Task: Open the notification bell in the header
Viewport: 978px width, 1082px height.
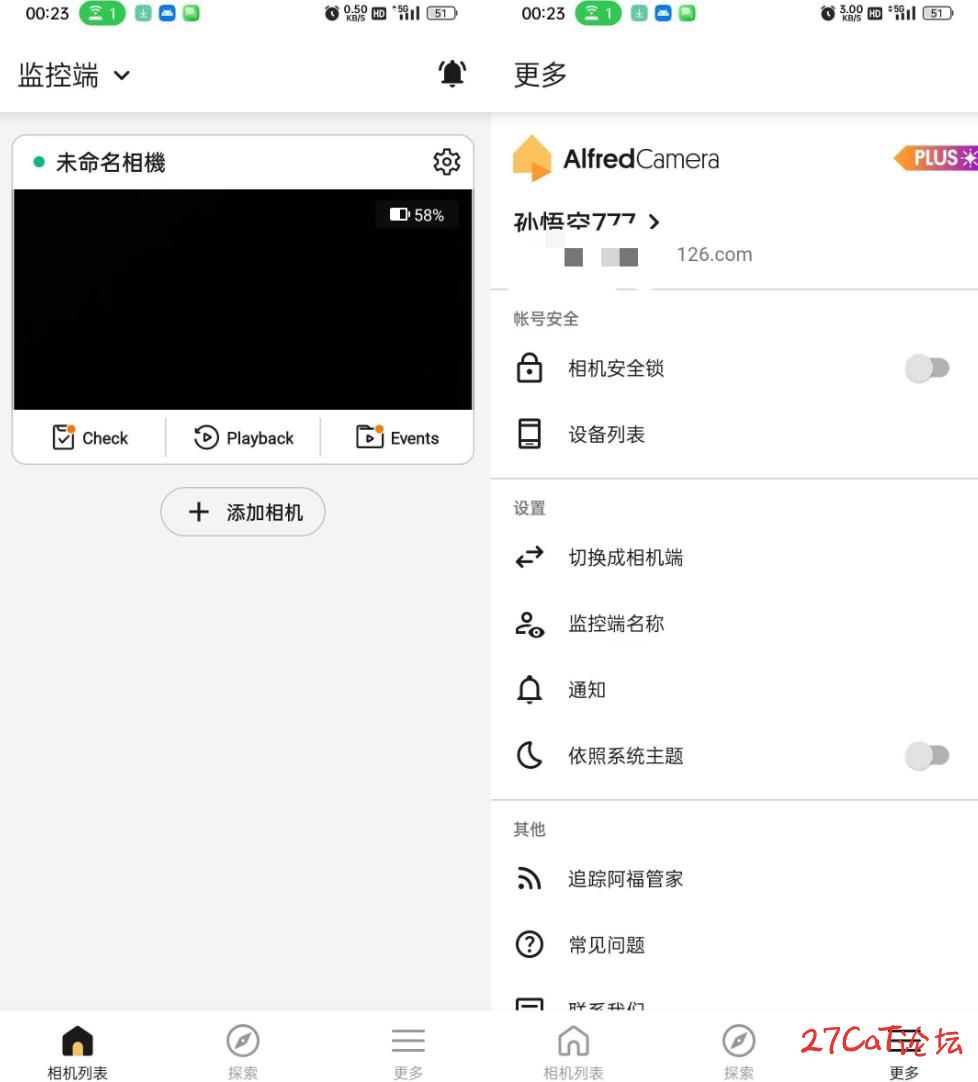Action: point(452,73)
